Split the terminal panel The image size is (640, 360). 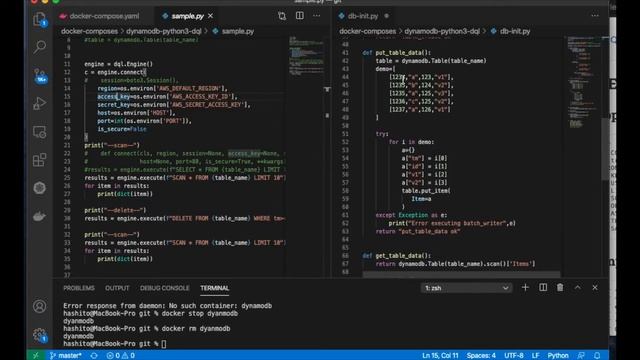point(543,287)
